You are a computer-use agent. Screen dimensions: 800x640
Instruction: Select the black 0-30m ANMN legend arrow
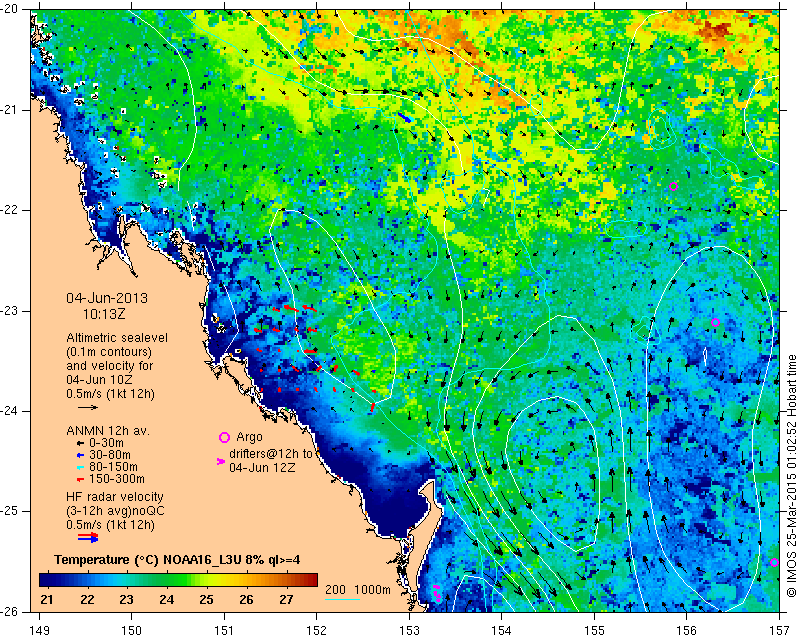80,443
